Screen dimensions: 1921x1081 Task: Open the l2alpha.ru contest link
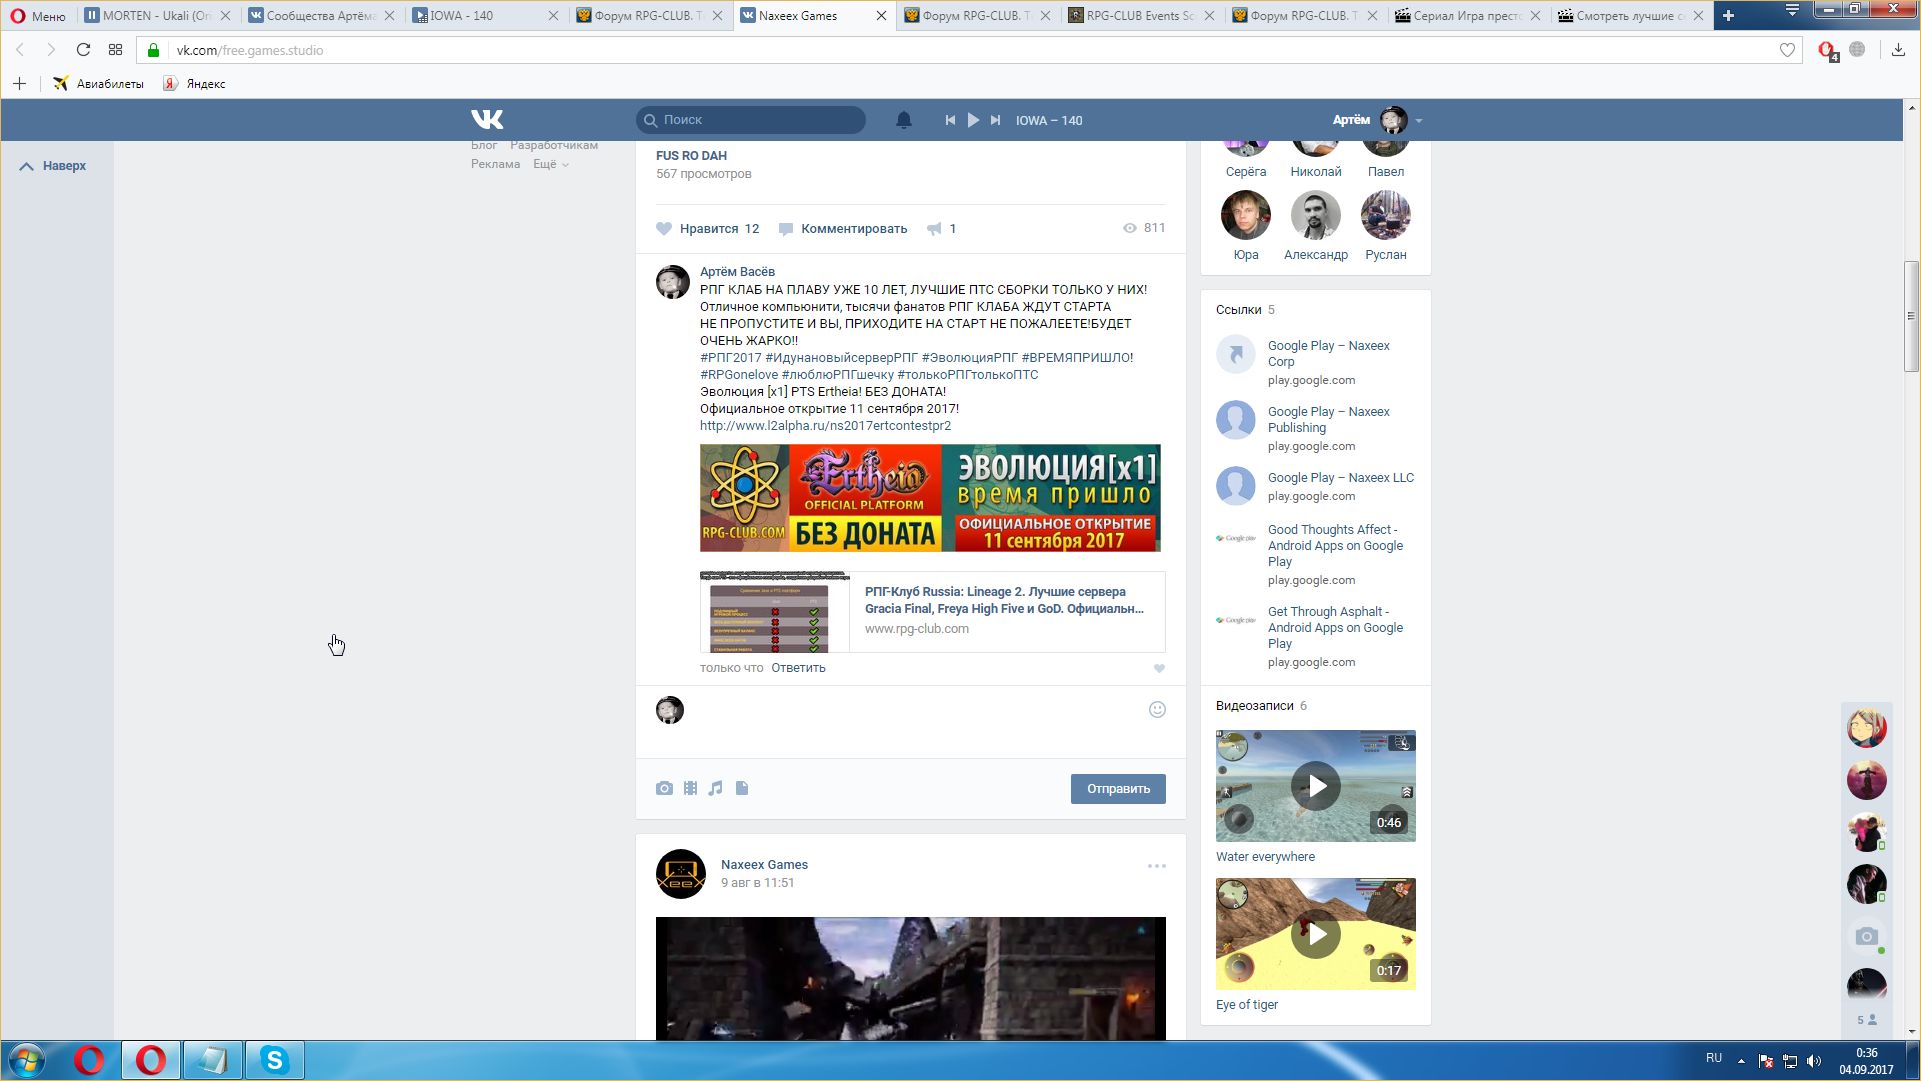pyautogui.click(x=825, y=426)
